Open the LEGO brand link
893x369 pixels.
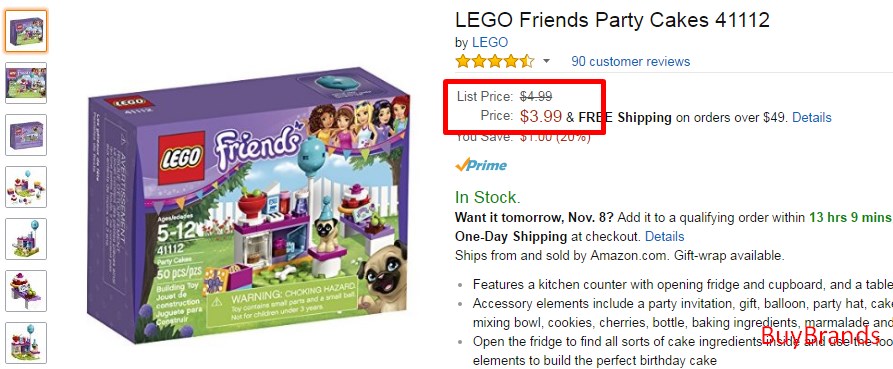(x=490, y=43)
